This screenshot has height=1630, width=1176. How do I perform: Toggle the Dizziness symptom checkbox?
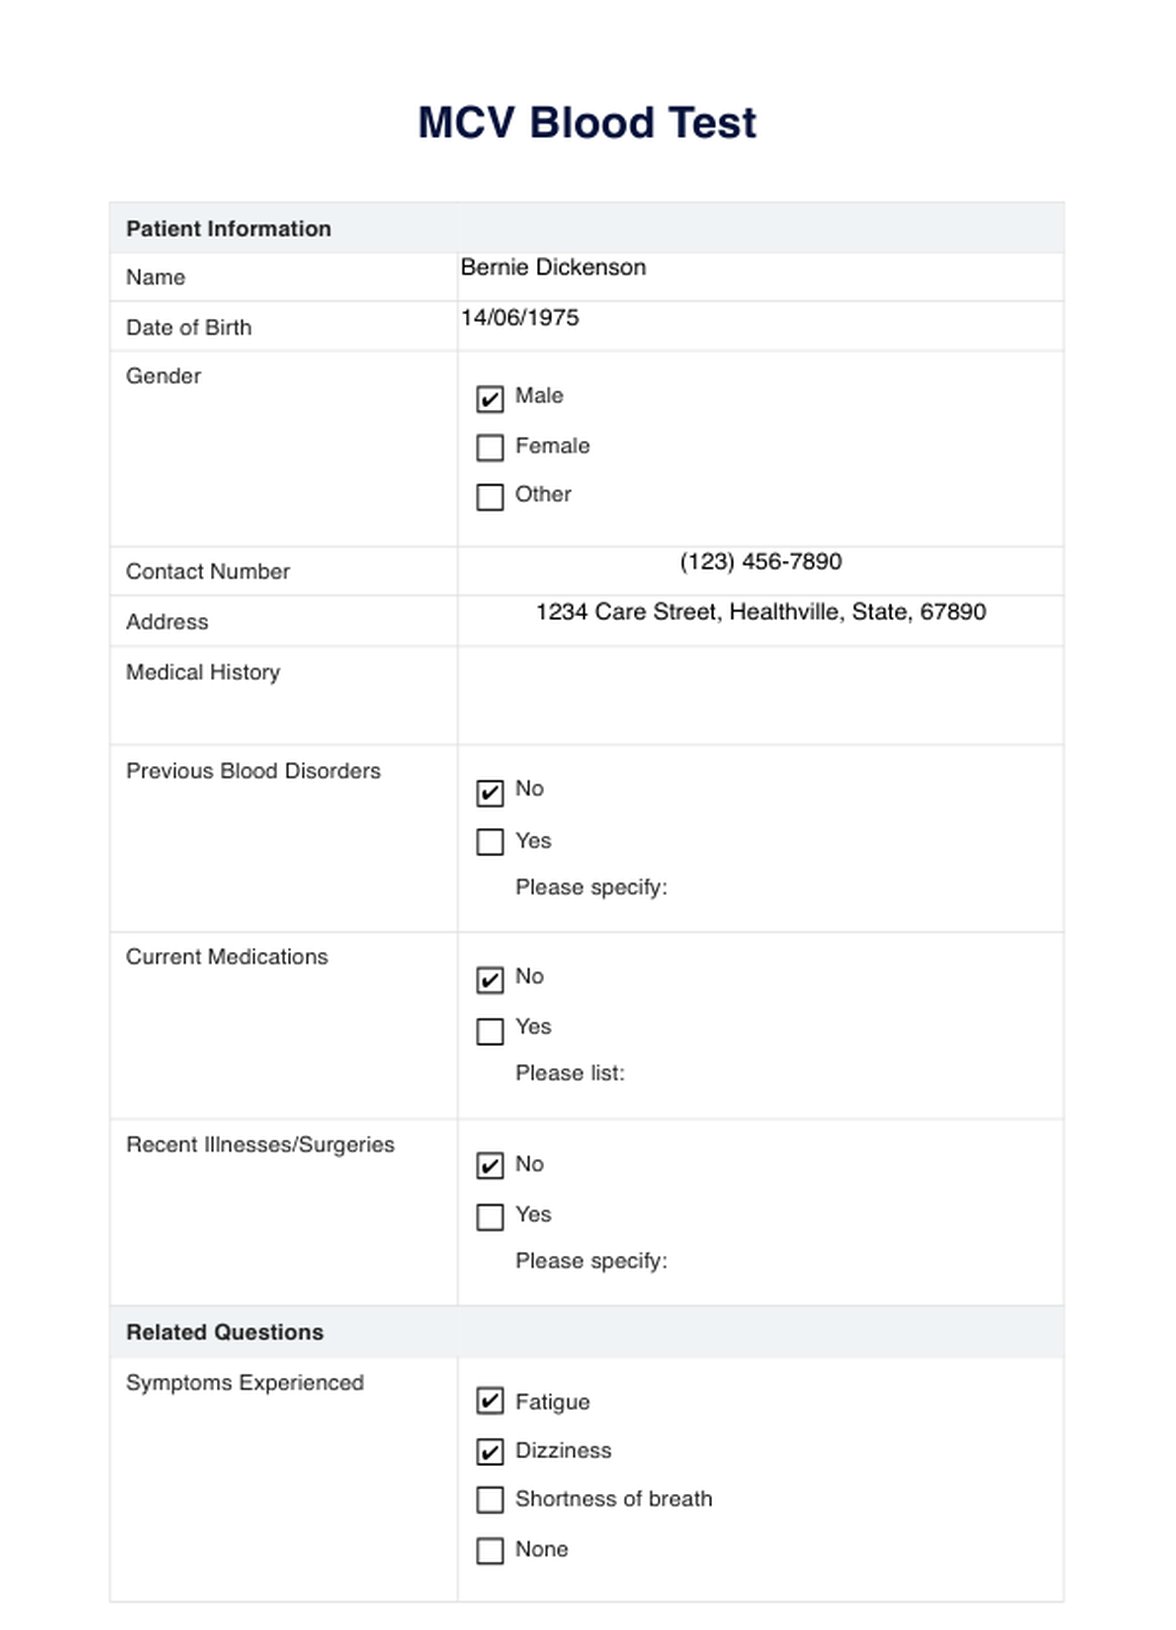tap(489, 1452)
